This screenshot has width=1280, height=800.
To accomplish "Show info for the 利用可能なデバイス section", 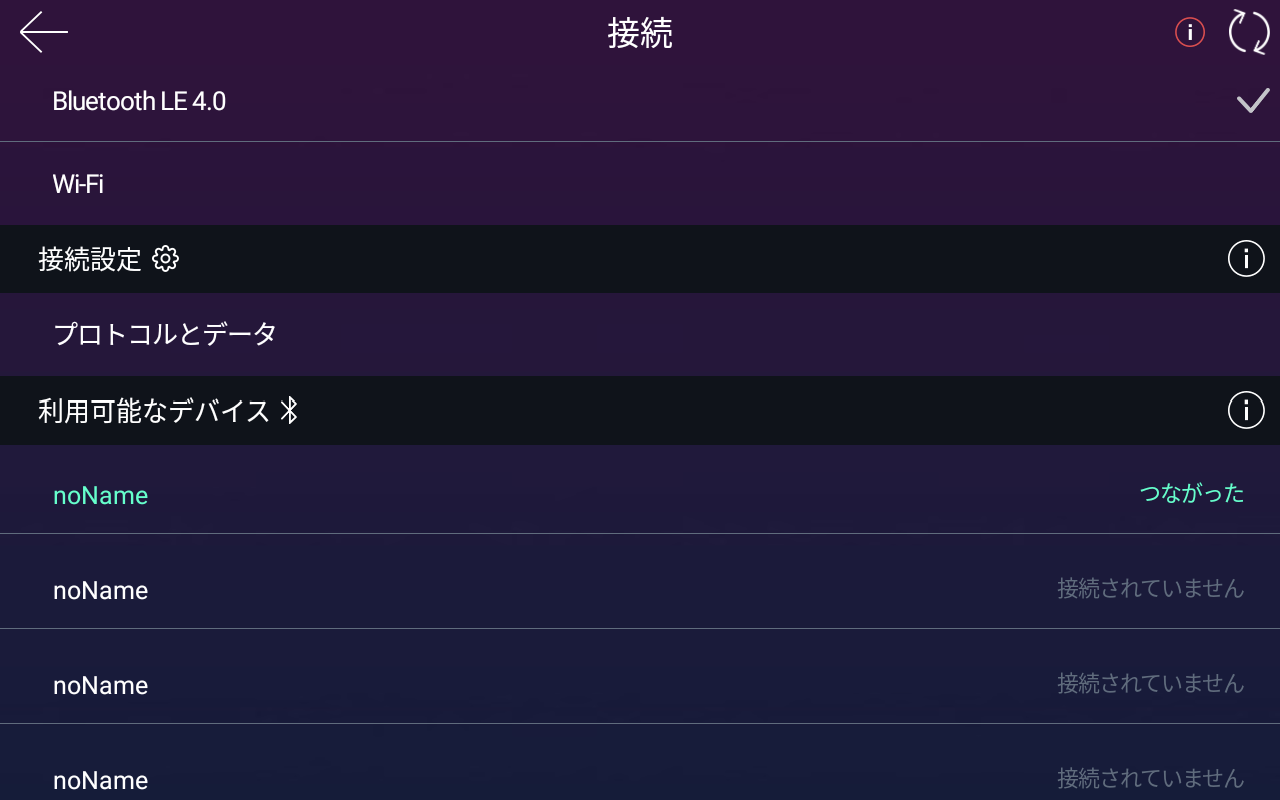I will click(x=1246, y=410).
